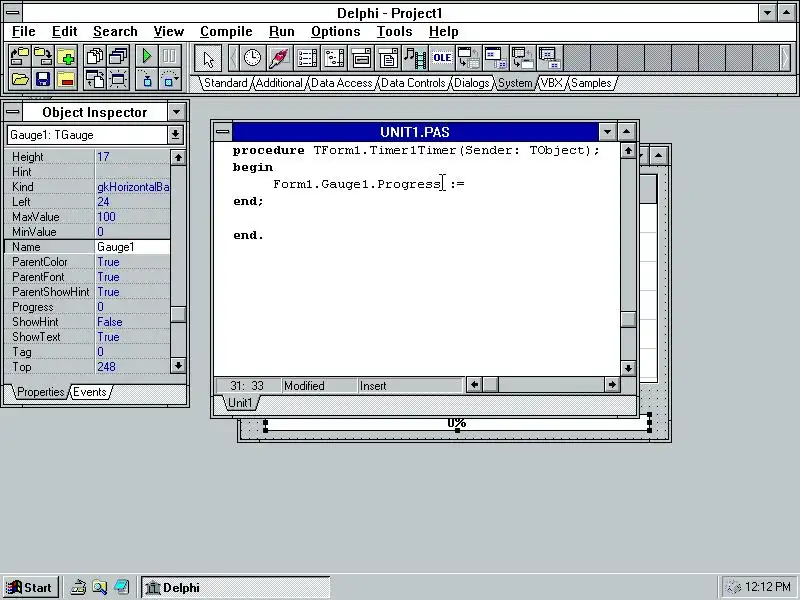
Task: Select the DdeServerConv component icon
Action: pos(523,58)
